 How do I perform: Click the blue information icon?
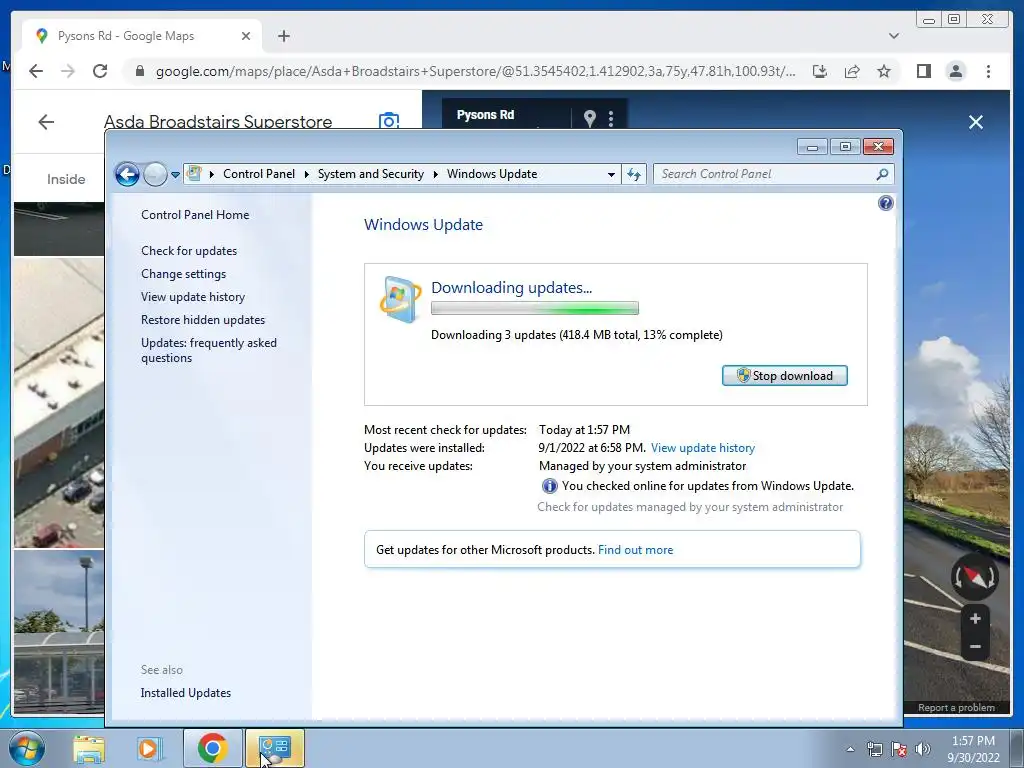tap(549, 487)
